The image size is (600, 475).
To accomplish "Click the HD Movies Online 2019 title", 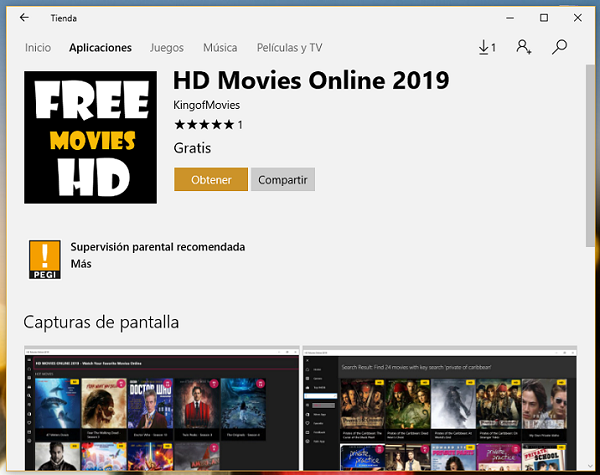I will [311, 80].
